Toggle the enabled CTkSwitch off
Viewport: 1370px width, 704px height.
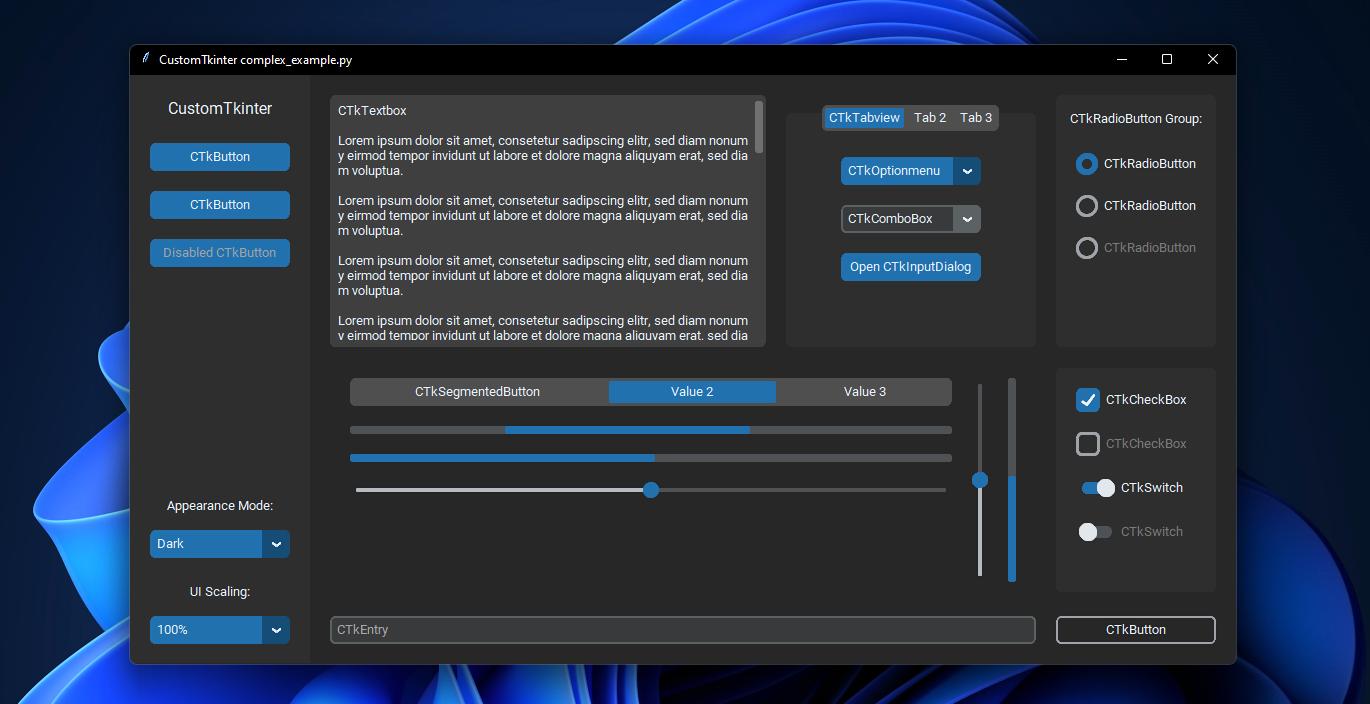[x=1097, y=488]
